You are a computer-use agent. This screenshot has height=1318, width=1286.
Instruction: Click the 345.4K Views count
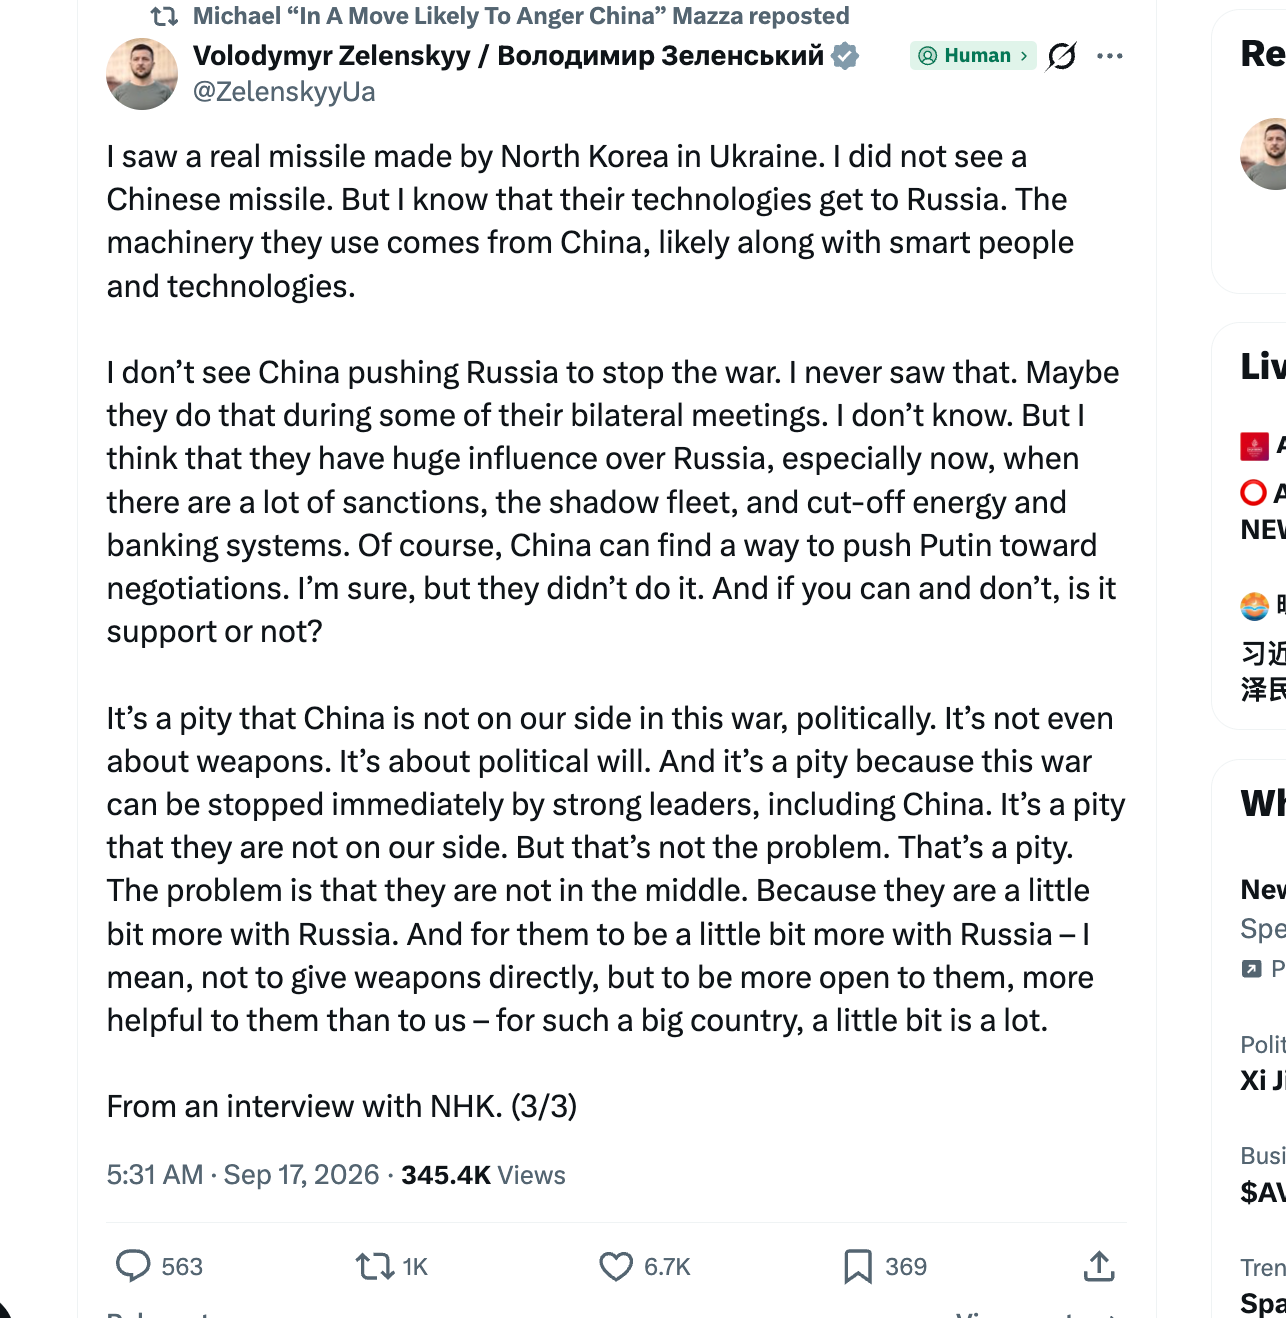tap(483, 1175)
